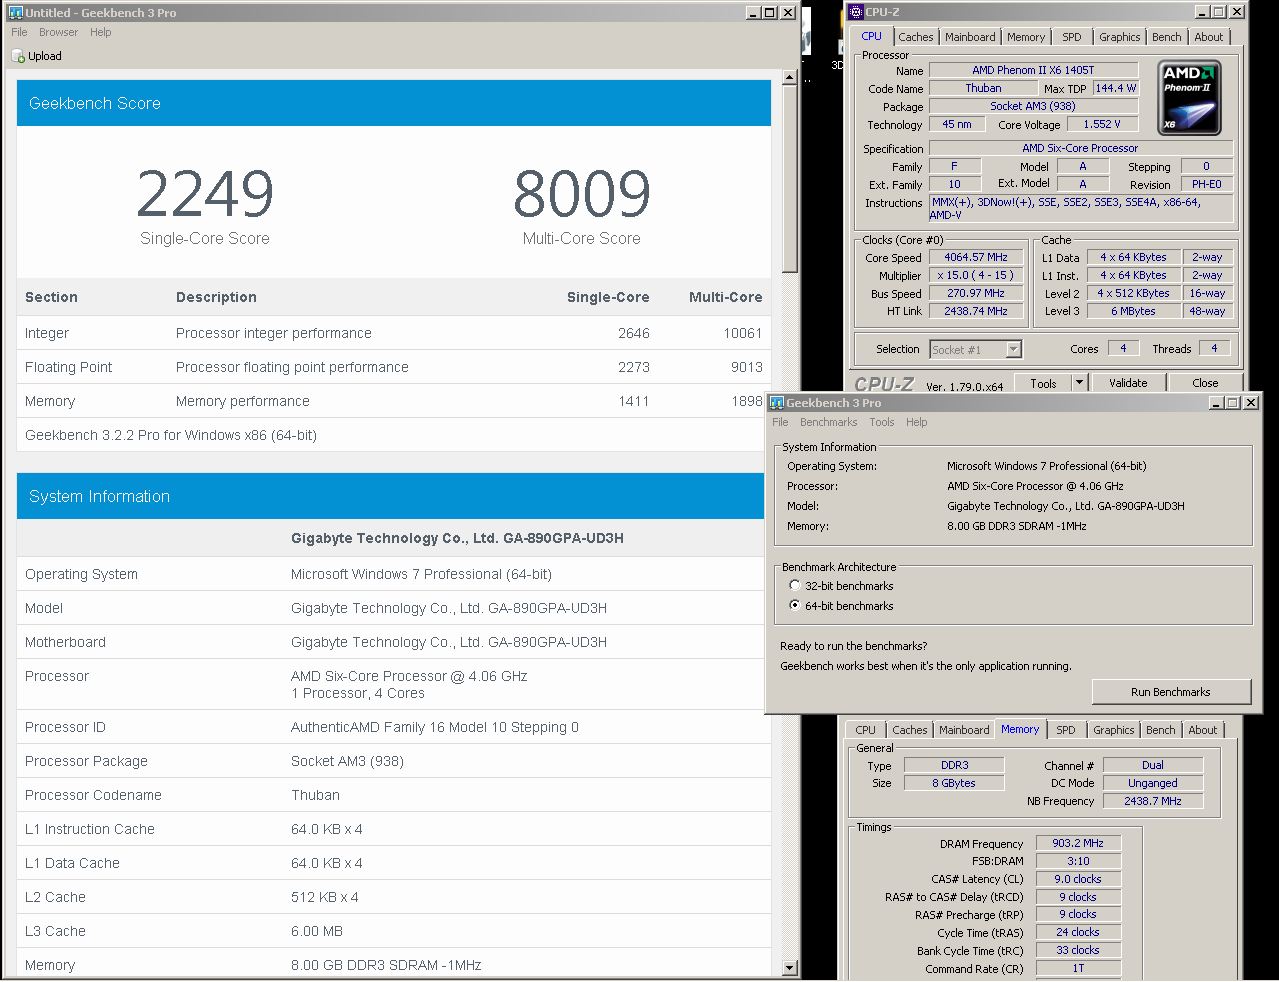
Task: Switch to Mainboard tab in lower CPU-Z
Action: point(964,730)
